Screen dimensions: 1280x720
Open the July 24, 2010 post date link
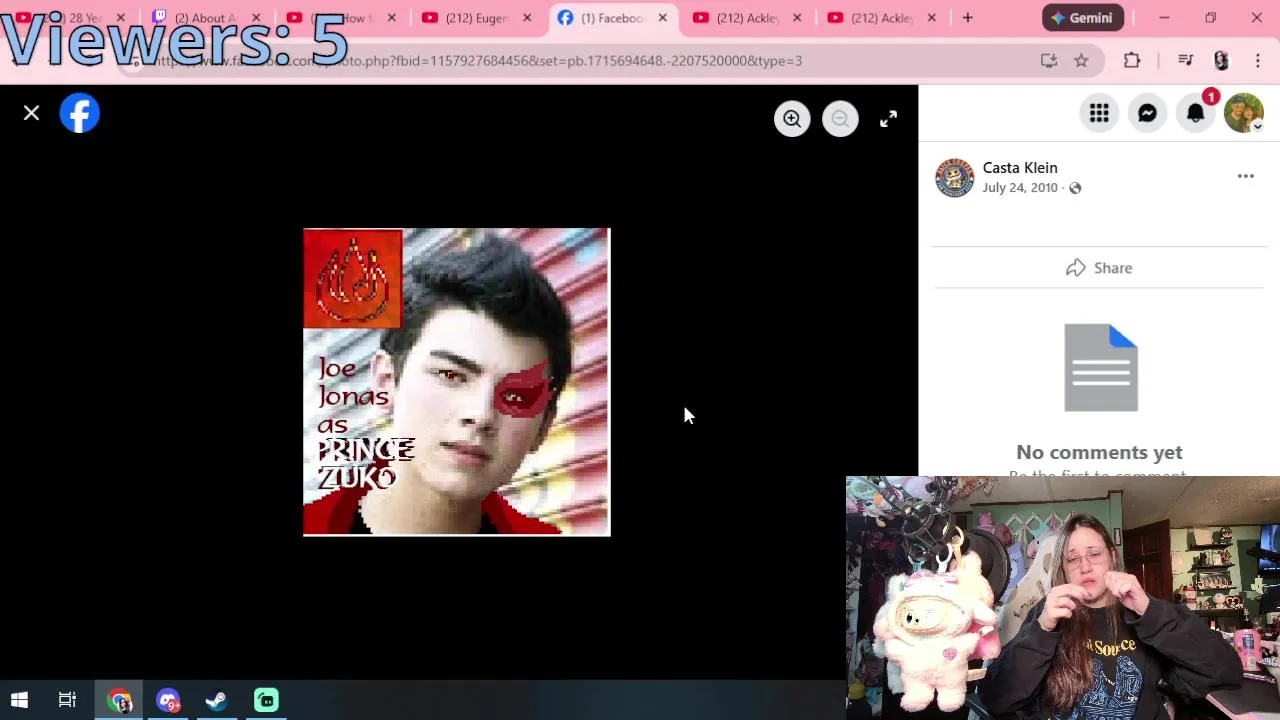coord(1020,188)
